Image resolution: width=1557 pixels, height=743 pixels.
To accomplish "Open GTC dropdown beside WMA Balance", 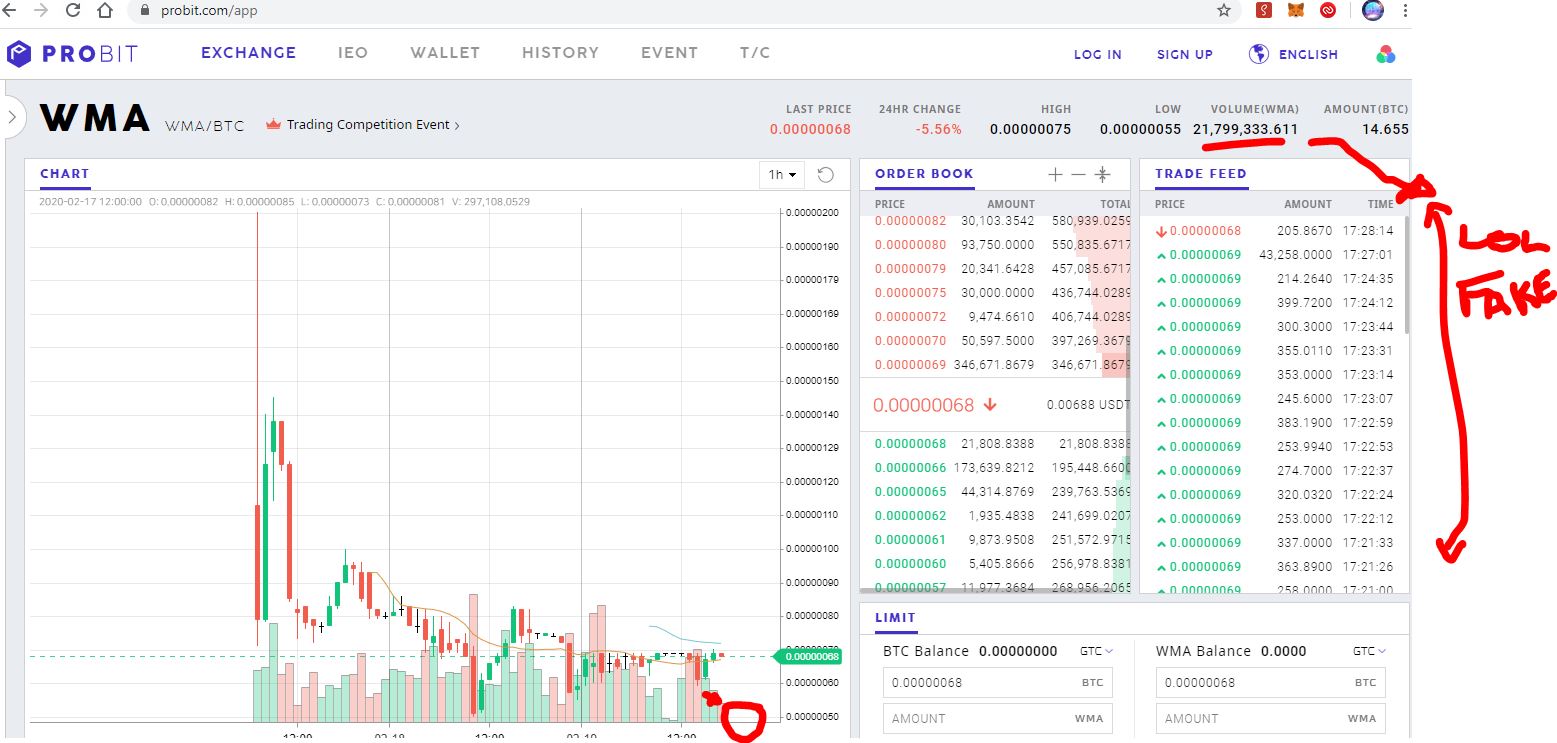I will coord(1370,651).
